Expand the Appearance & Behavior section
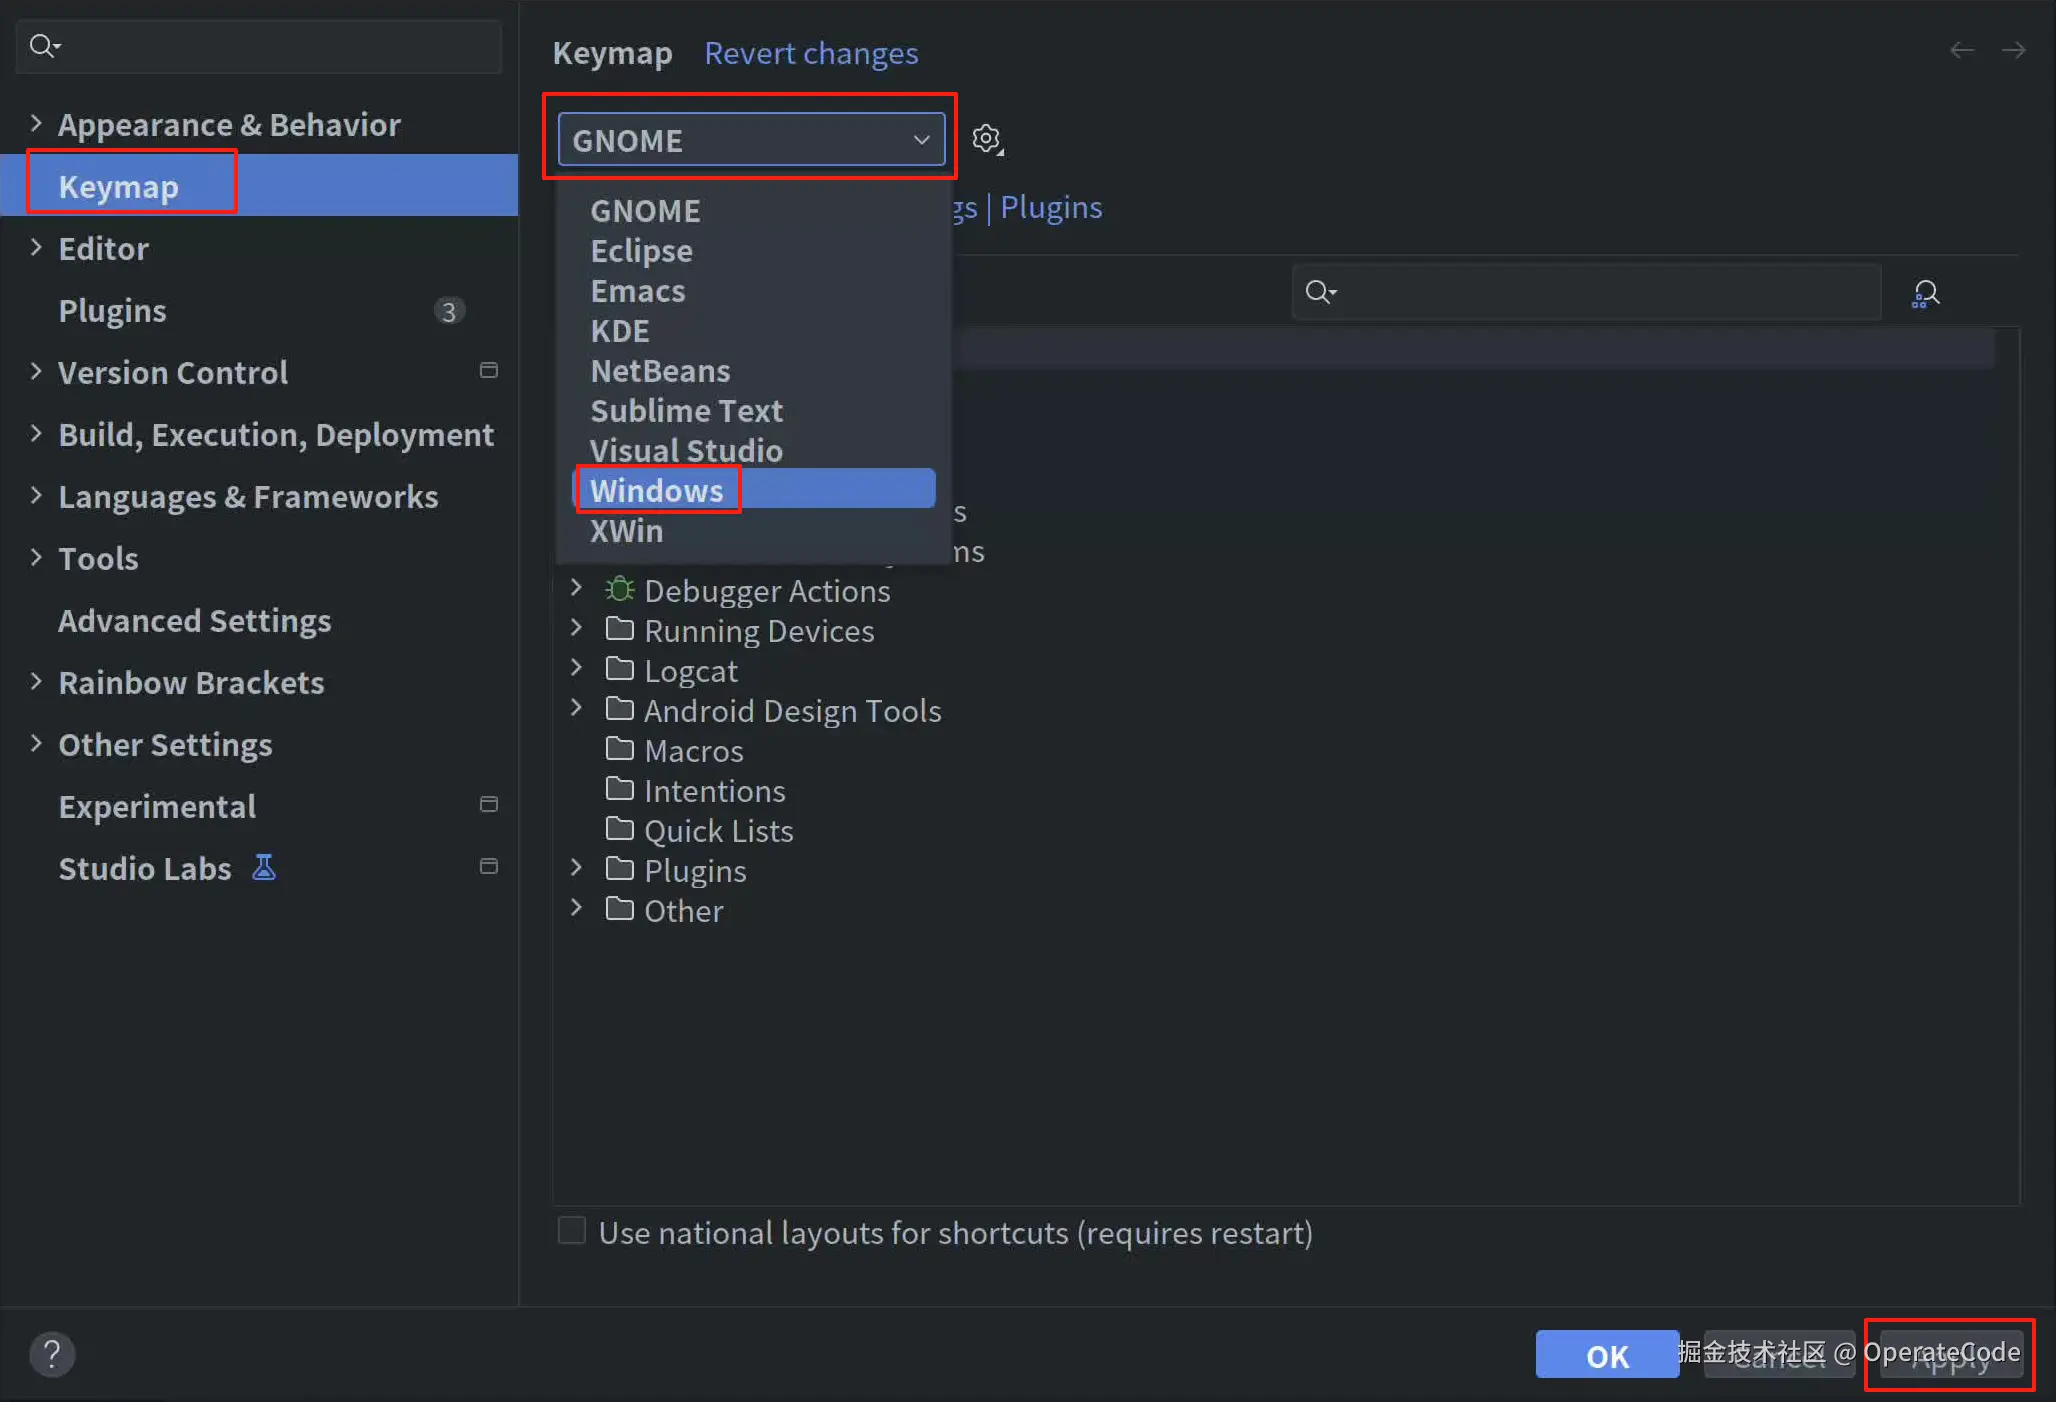The height and width of the screenshot is (1402, 2056). (x=36, y=124)
